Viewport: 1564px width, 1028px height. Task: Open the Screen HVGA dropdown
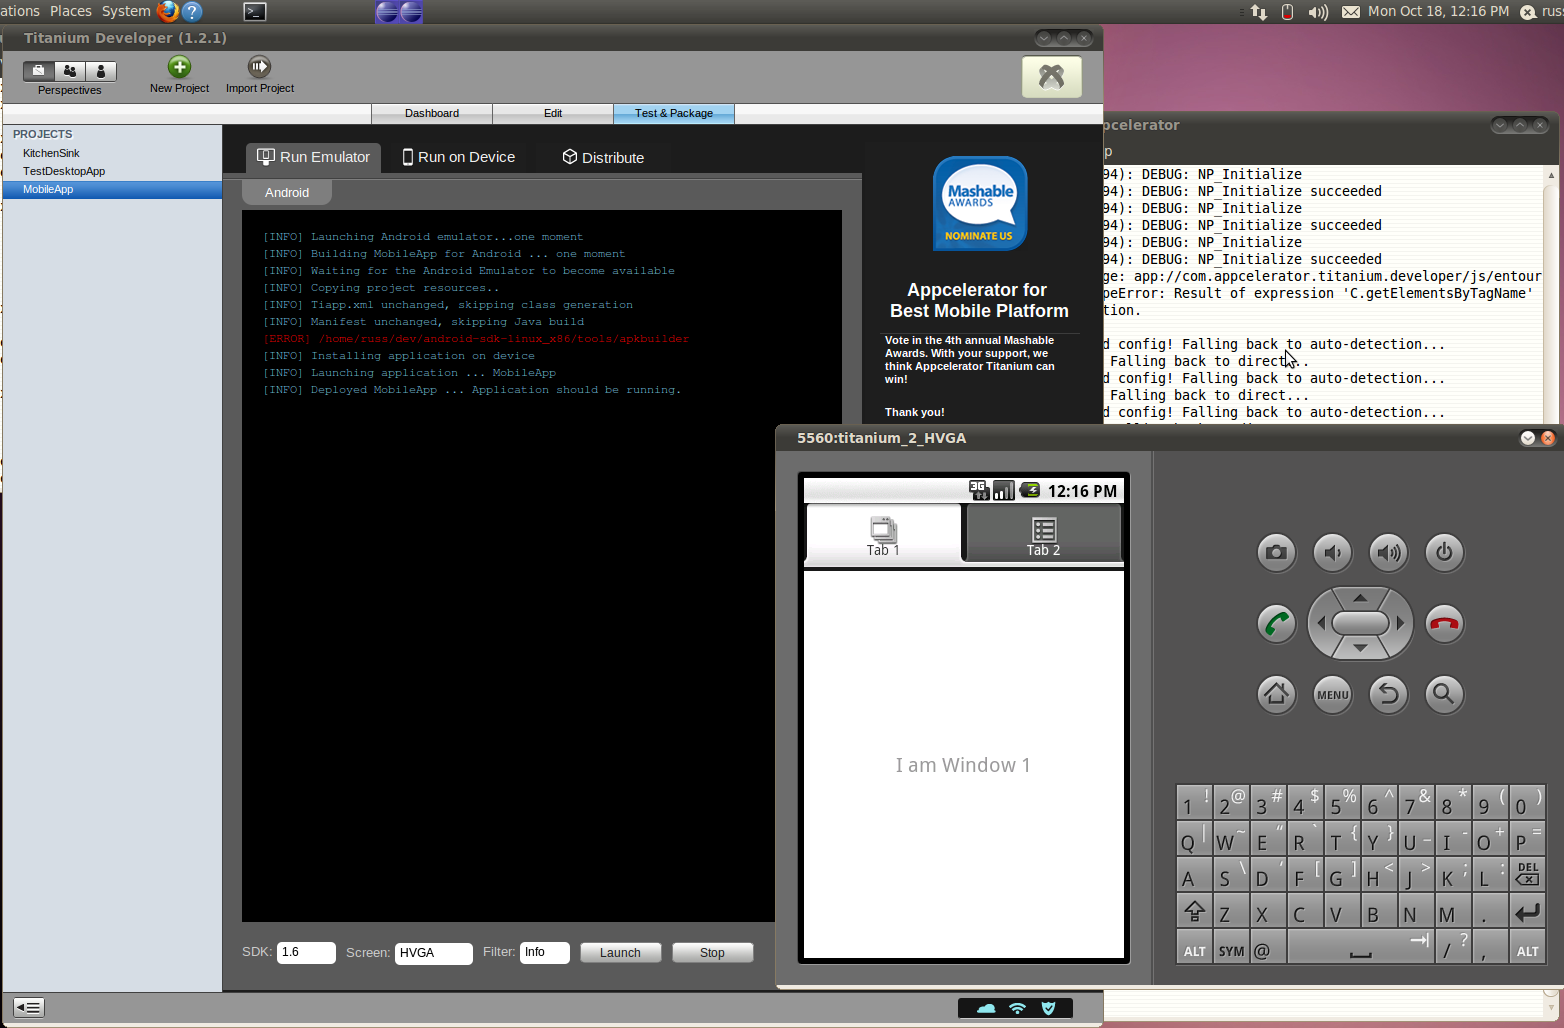coord(434,953)
